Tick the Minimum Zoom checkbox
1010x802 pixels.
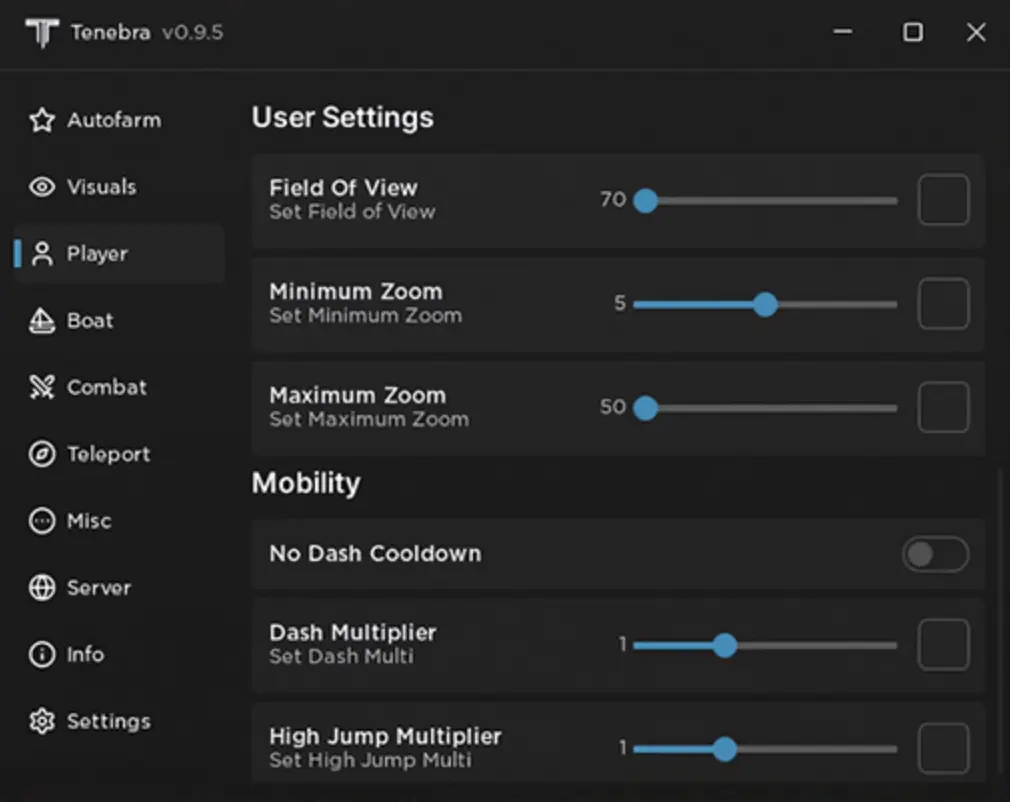click(943, 304)
